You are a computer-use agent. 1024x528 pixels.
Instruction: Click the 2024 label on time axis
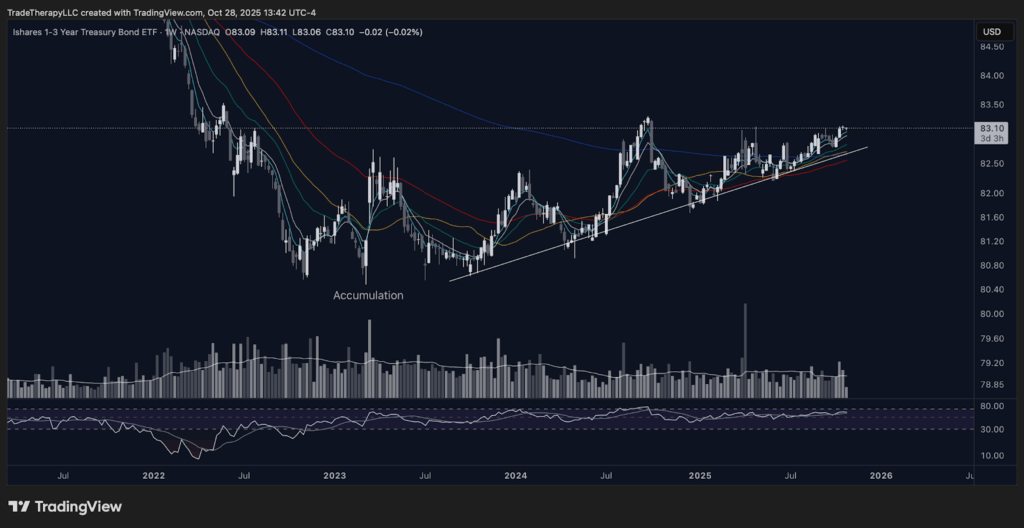pyautogui.click(x=516, y=477)
